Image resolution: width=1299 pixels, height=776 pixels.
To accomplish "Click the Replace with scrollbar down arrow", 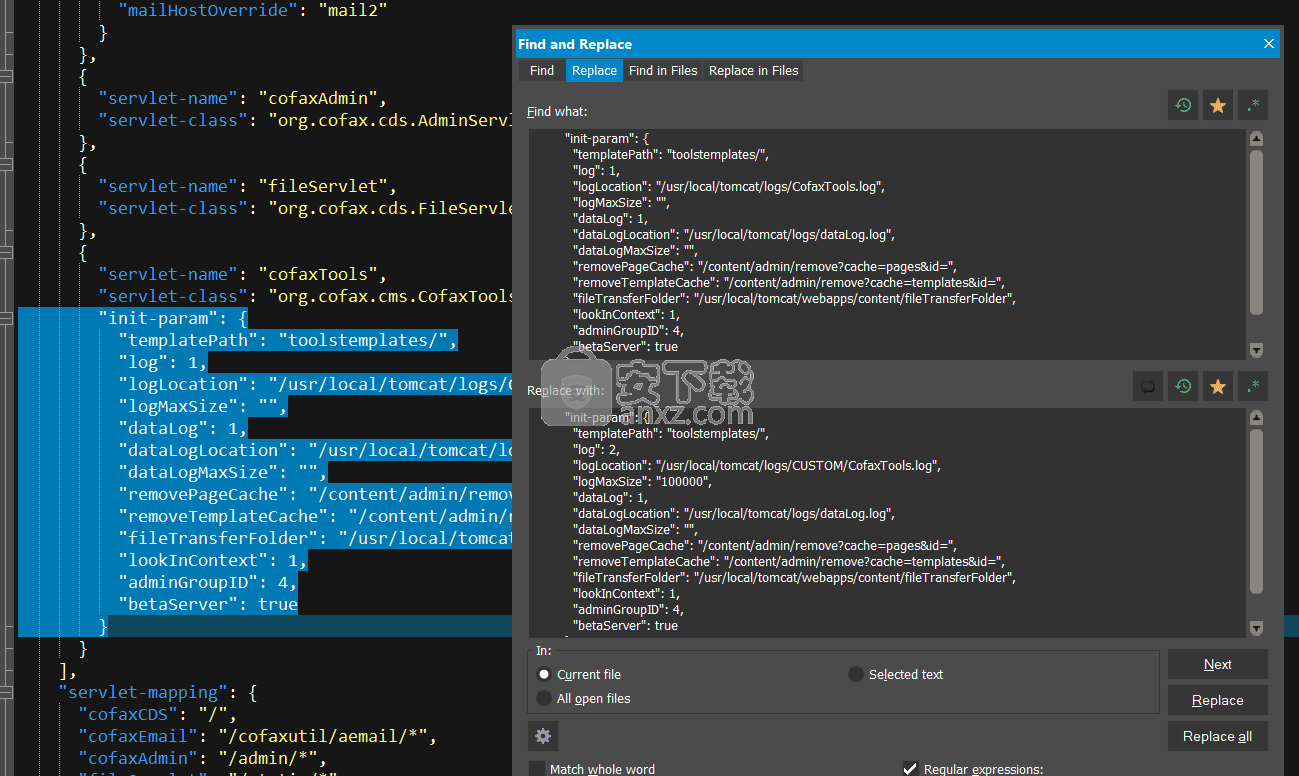I will 1256,628.
